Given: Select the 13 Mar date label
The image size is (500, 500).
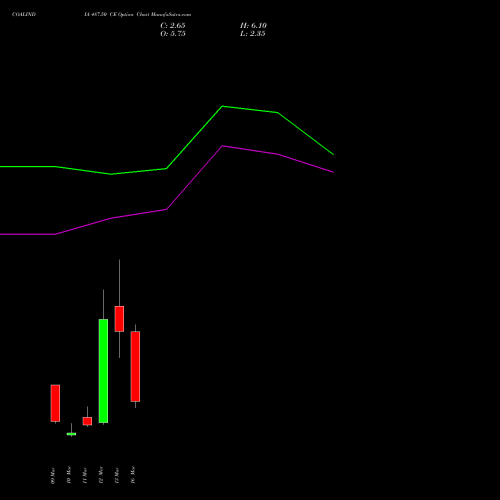Looking at the screenshot, I should click(117, 475).
